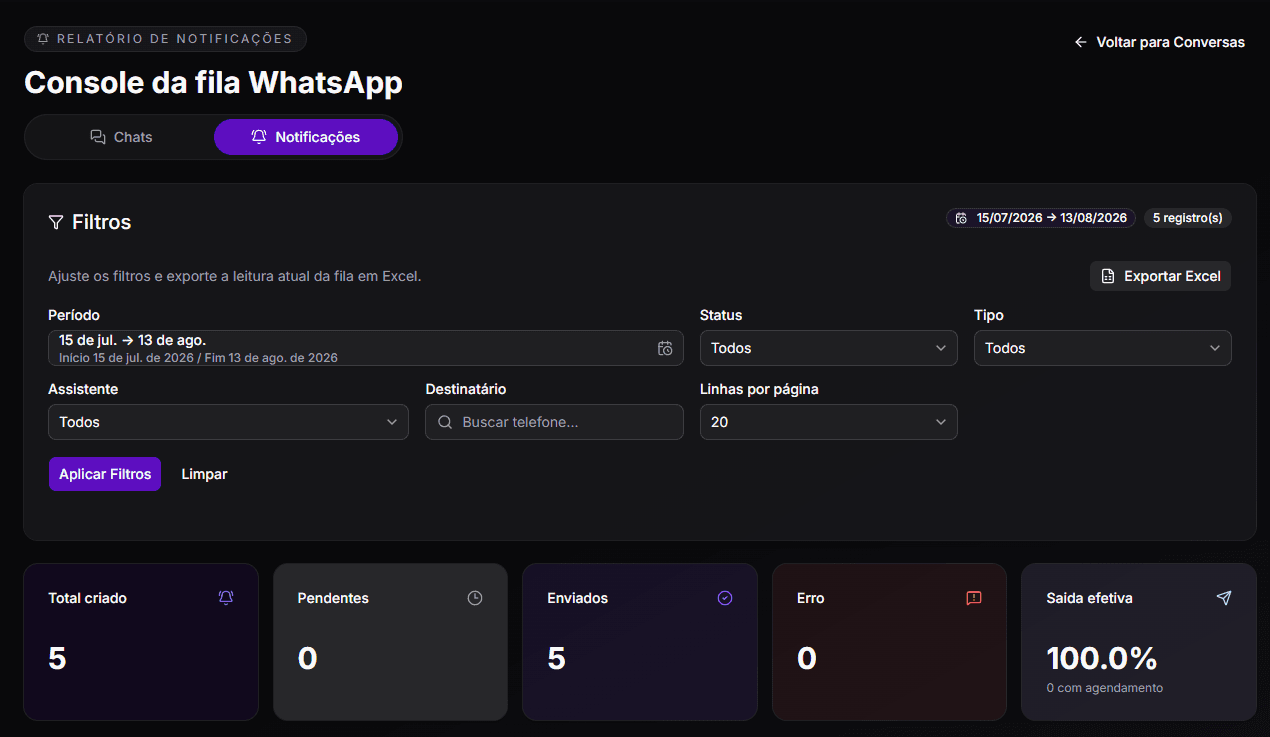This screenshot has width=1270, height=737.
Task: Click the bell icon in Relatório de Notificações badge
Action: [42, 39]
